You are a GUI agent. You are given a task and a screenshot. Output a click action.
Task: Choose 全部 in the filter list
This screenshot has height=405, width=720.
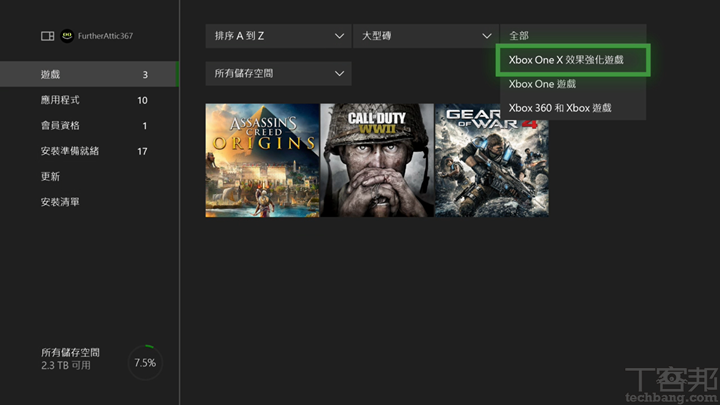click(x=573, y=35)
